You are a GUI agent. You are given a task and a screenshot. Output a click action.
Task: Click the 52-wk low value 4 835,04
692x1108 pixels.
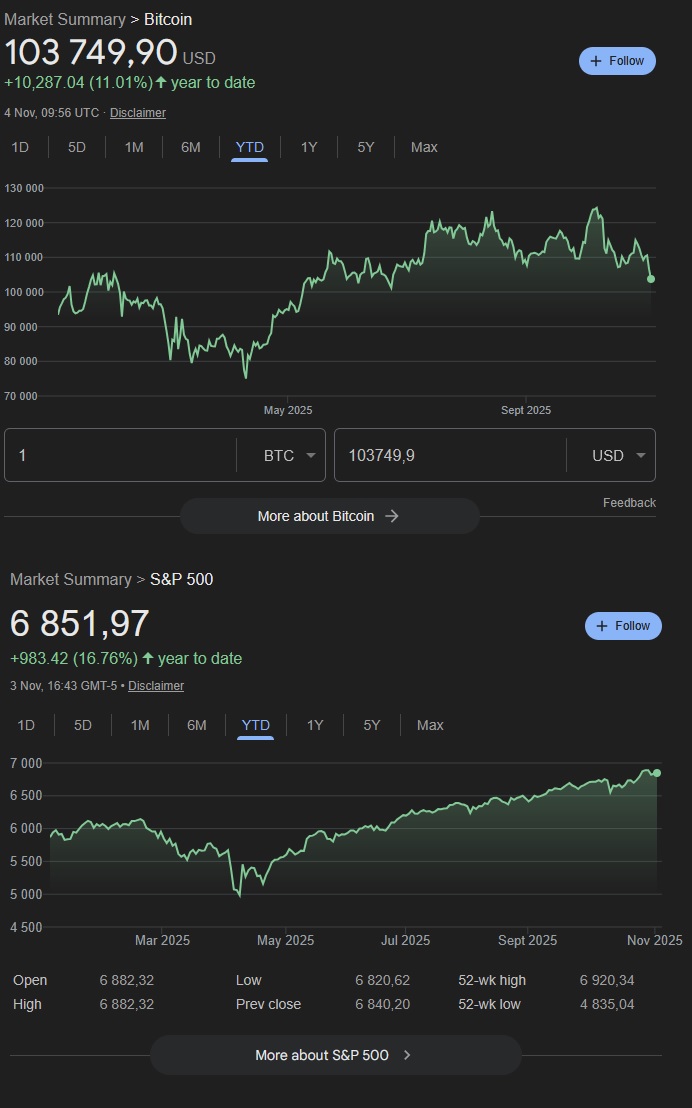pyautogui.click(x=606, y=1004)
